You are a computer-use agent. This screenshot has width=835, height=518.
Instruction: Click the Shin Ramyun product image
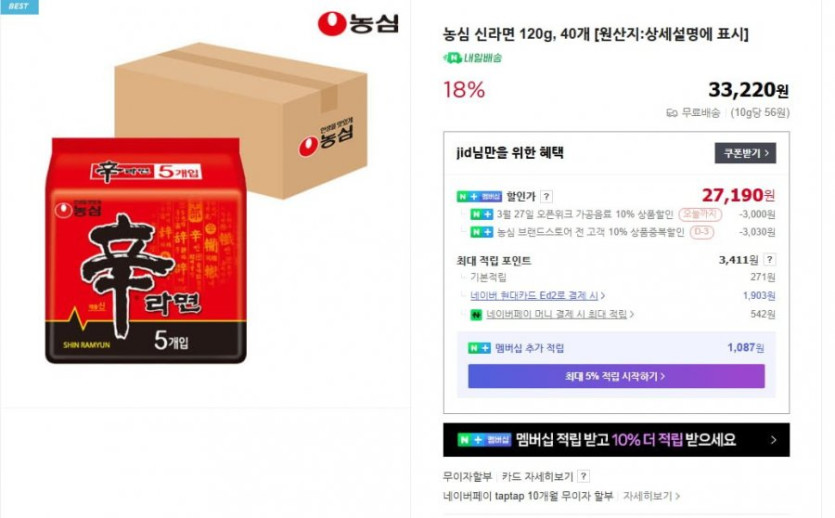[x=205, y=205]
